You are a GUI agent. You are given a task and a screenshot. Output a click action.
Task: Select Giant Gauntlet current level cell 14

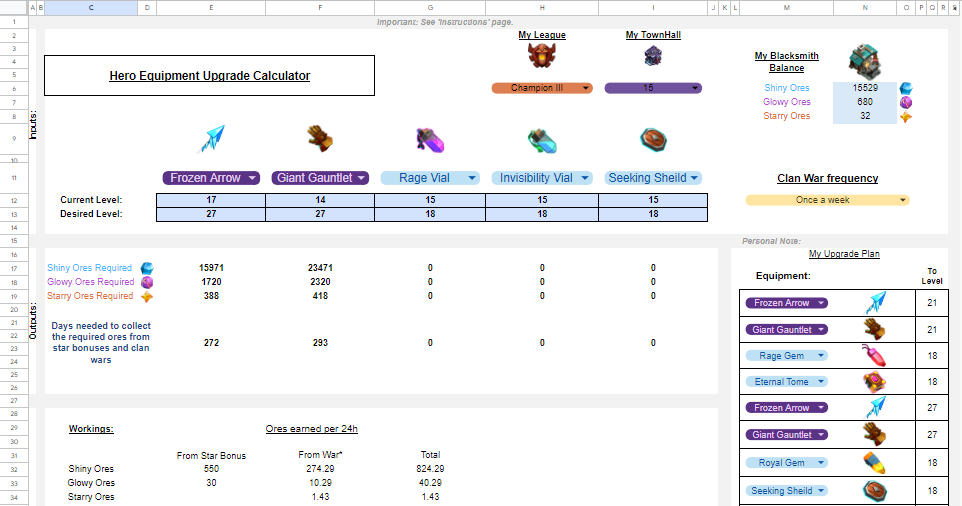pyautogui.click(x=320, y=200)
